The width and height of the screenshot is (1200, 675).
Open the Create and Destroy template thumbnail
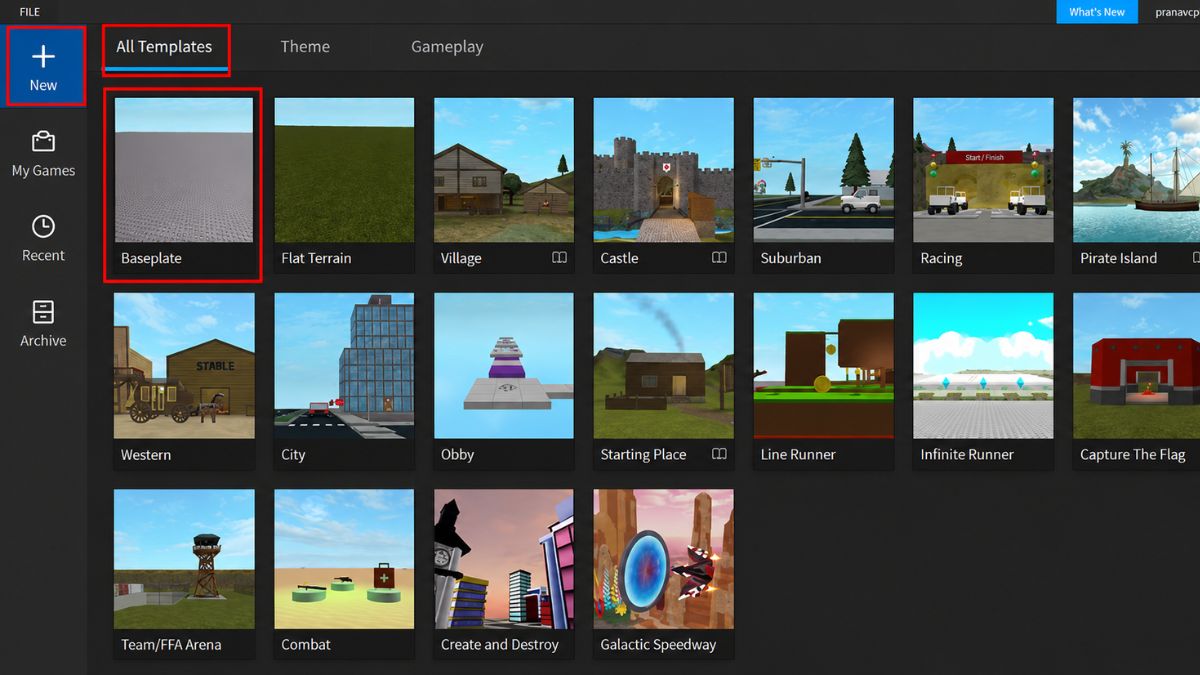pos(504,559)
